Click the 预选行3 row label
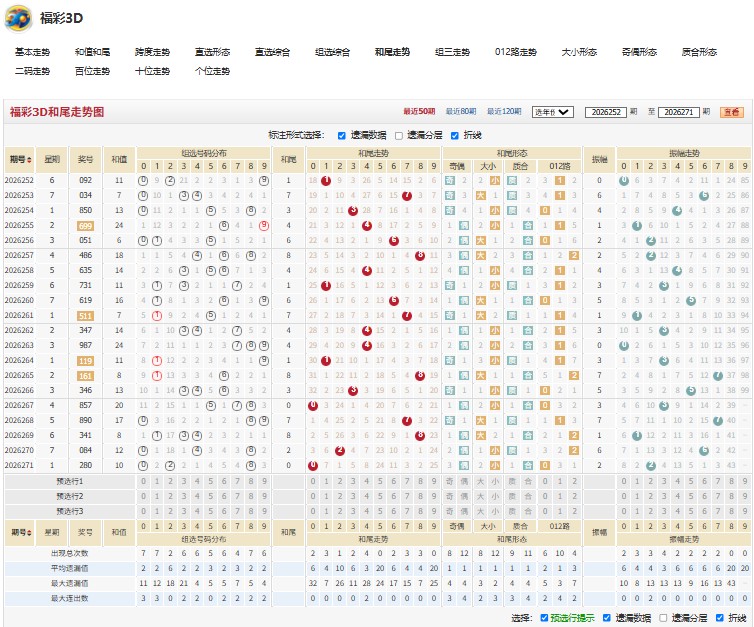Screen dimensions: 754x627 [x=70, y=511]
